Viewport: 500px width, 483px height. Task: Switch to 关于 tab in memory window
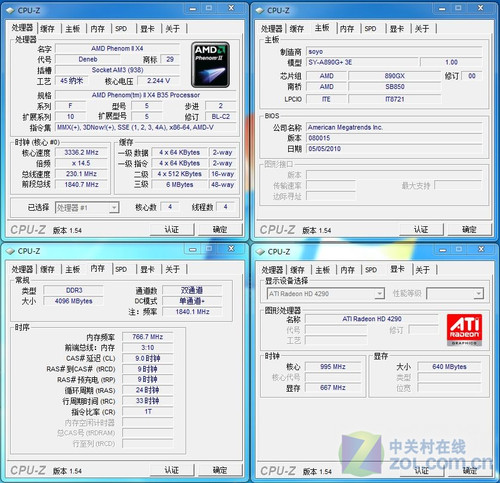pos(173,269)
